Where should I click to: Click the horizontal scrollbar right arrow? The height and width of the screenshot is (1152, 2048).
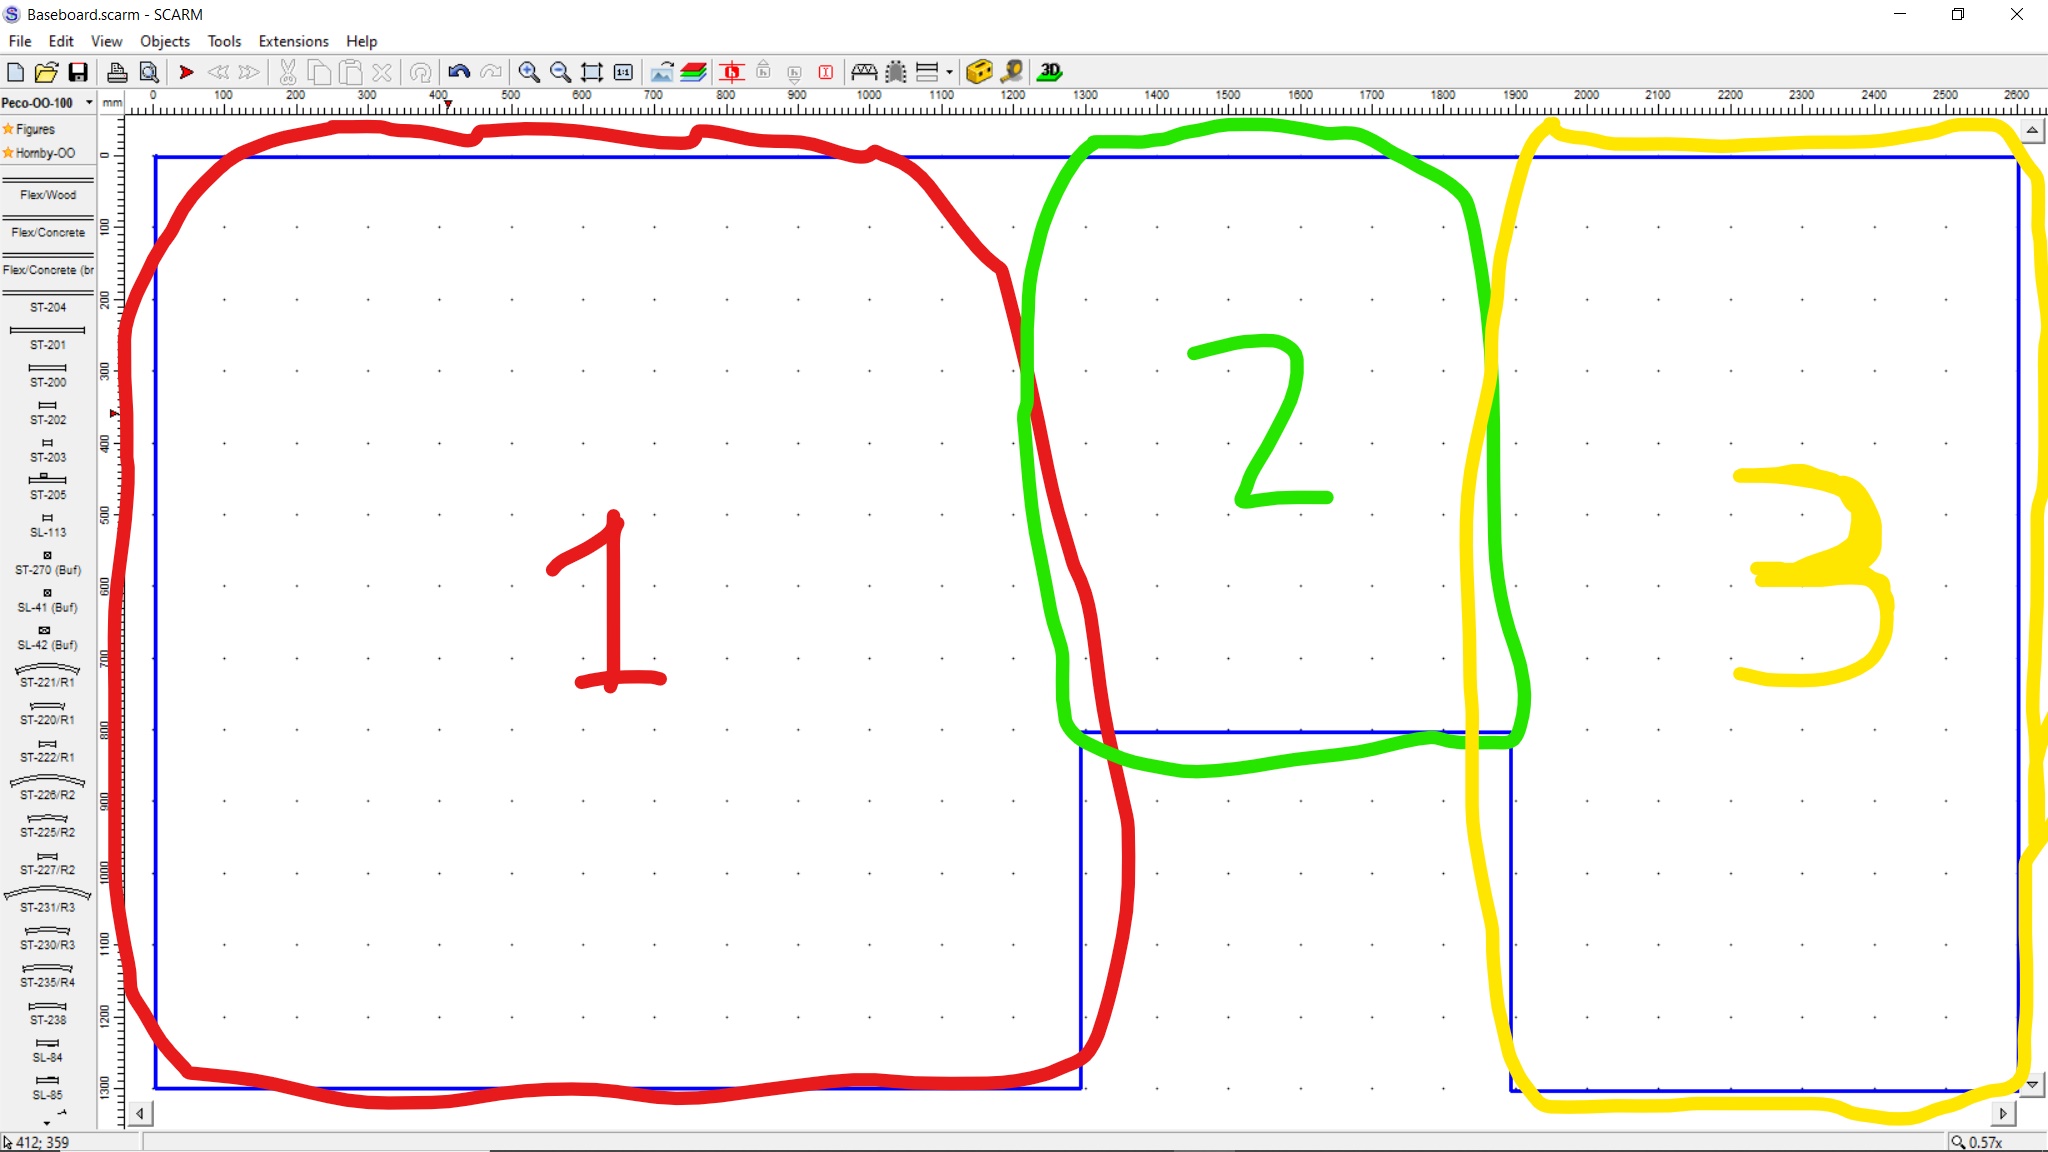[2003, 1113]
